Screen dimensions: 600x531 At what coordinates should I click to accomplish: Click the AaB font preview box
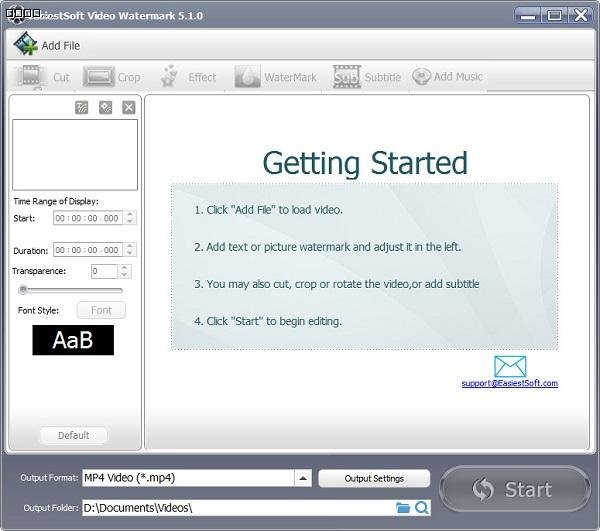point(73,340)
